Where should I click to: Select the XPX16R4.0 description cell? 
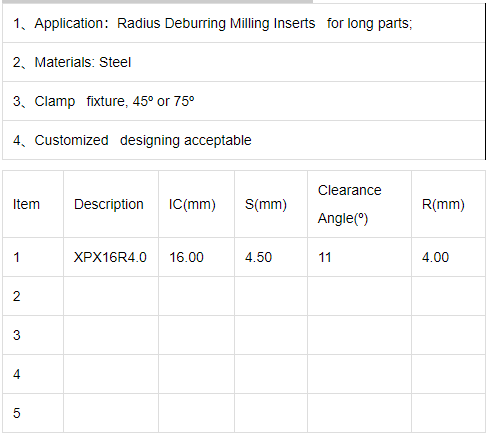[x=111, y=257]
